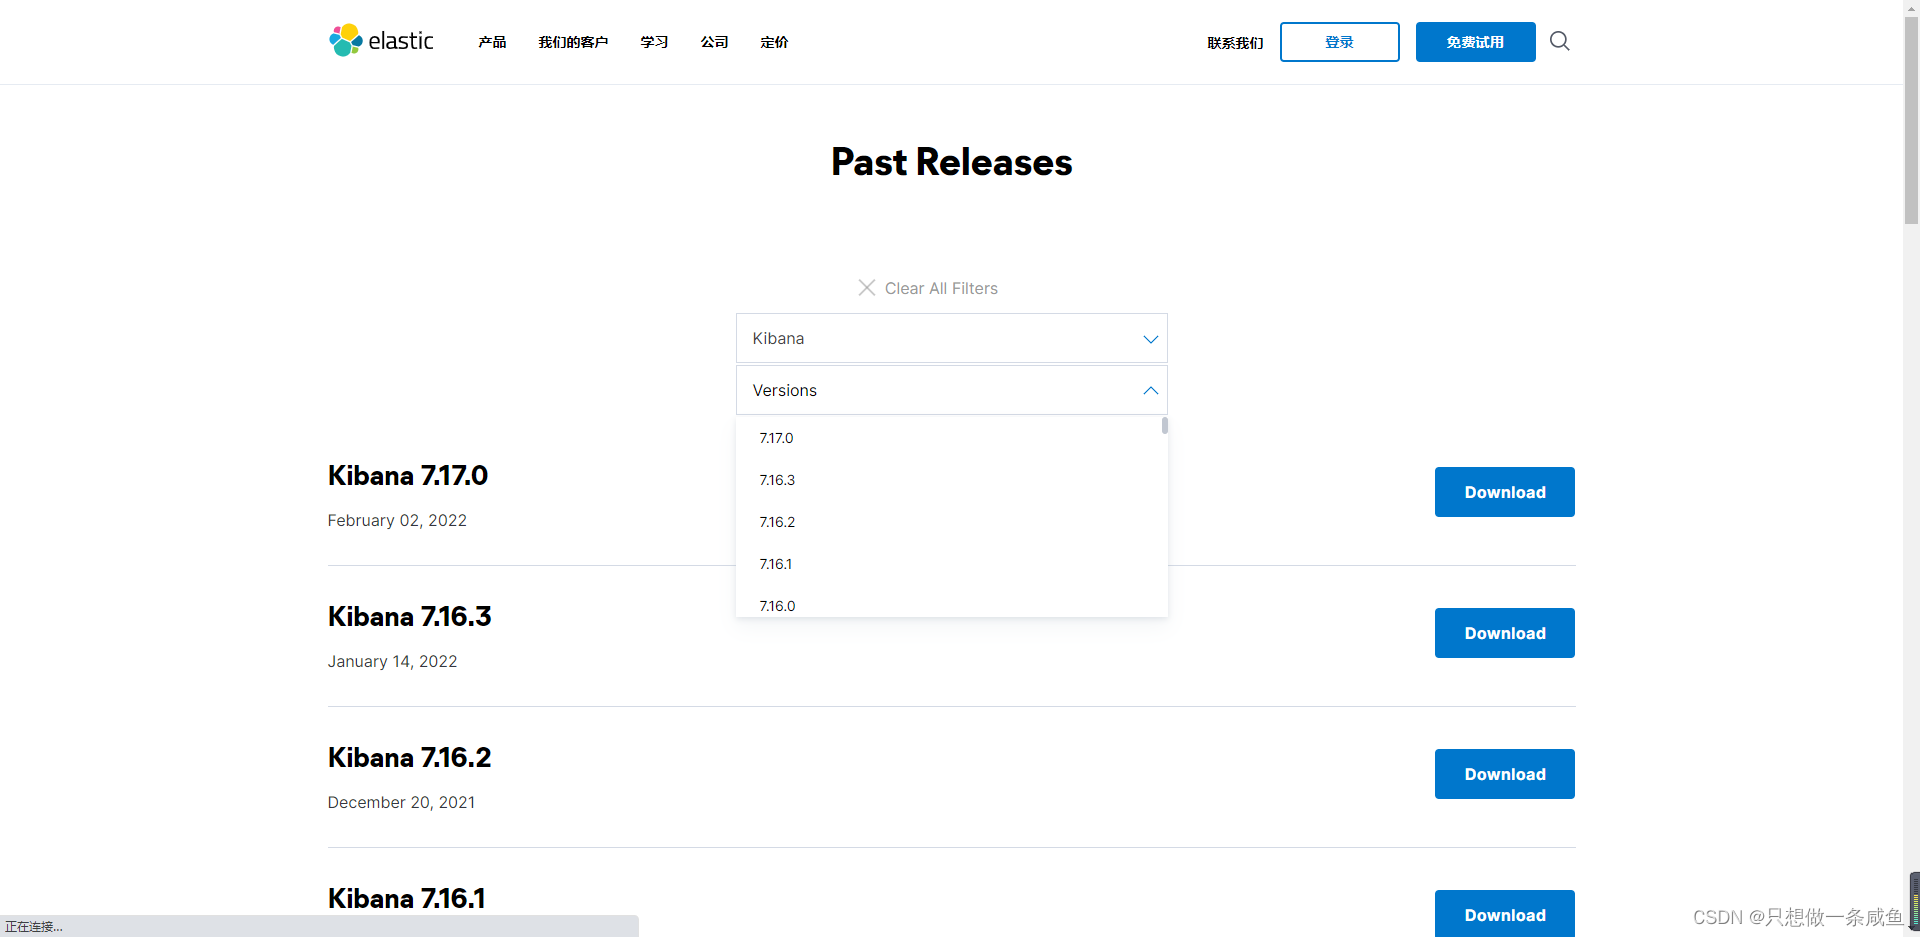Click the 免费试用 free trial button
This screenshot has height=937, width=1920.
coord(1476,42)
